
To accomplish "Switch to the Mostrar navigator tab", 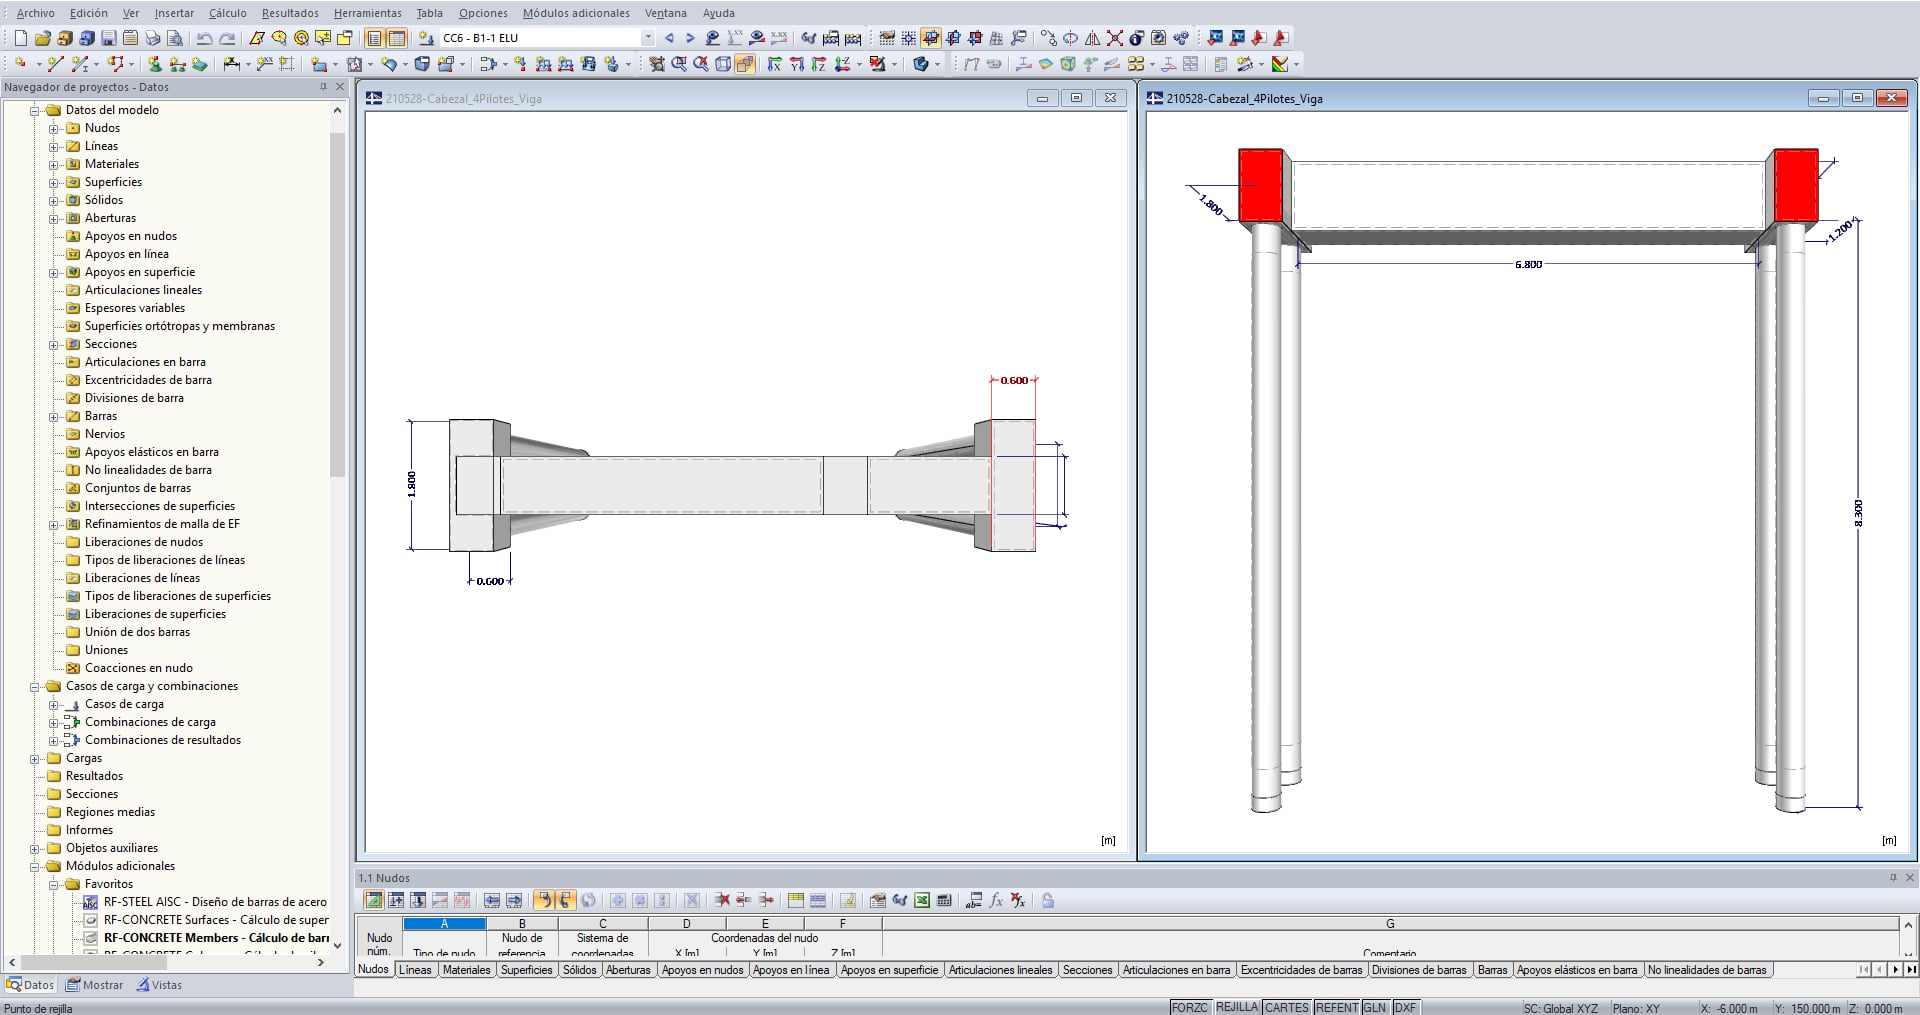I will click(x=95, y=985).
